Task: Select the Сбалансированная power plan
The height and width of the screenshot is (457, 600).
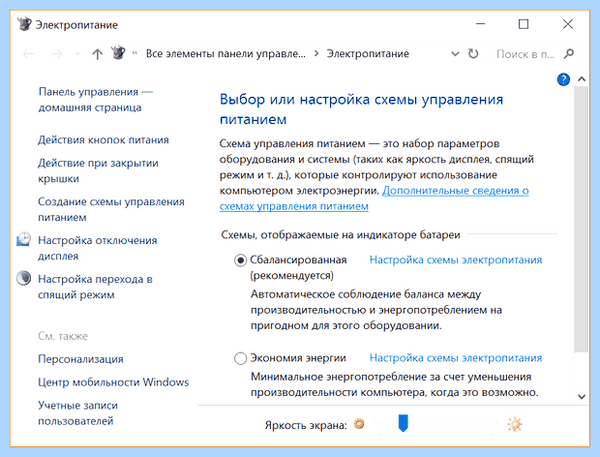Action: (240, 261)
